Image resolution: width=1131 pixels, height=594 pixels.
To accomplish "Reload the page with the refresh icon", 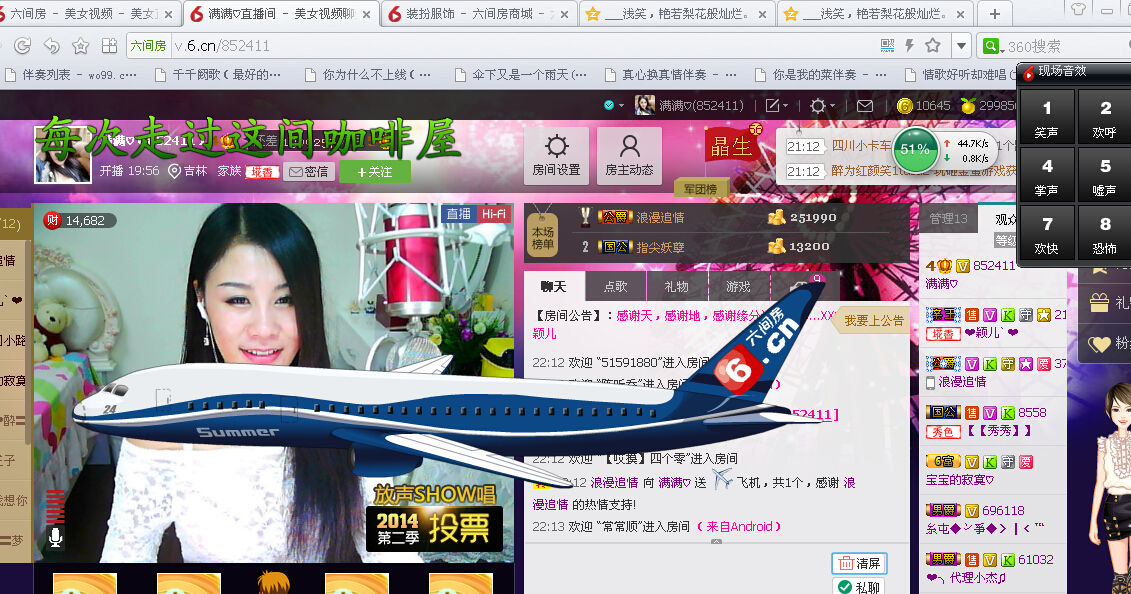I will [x=22, y=46].
